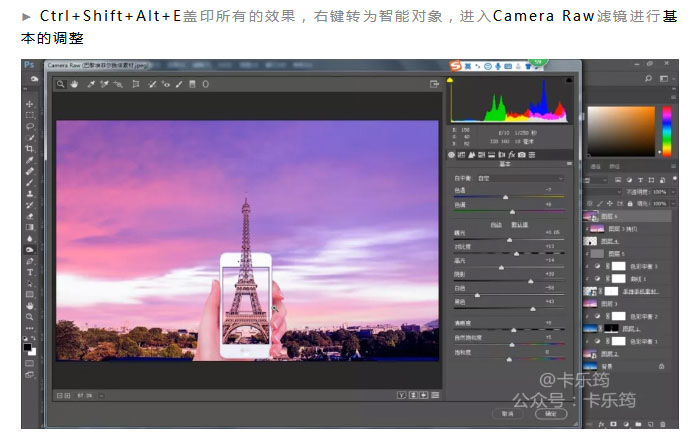700x437 pixels.
Task: Select the Move tool in Photoshop toolbox
Action: pyautogui.click(x=30, y=104)
